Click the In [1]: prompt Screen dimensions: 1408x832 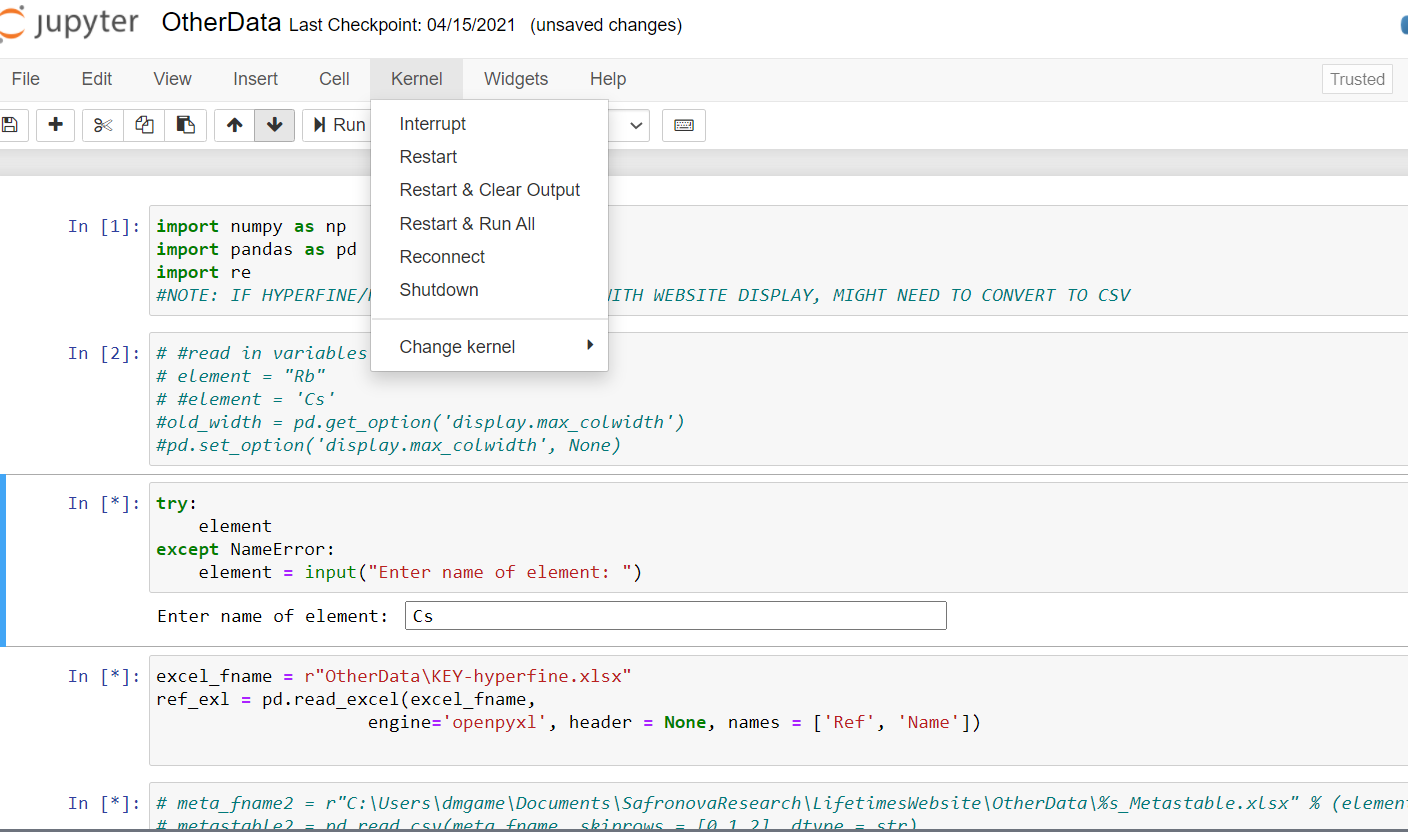pos(105,226)
